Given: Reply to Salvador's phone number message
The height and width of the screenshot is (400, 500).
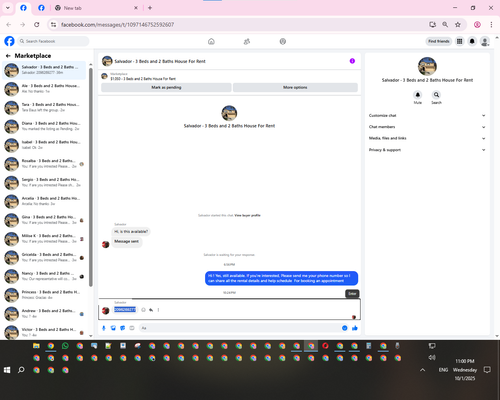Looking at the screenshot, I should [x=151, y=310].
